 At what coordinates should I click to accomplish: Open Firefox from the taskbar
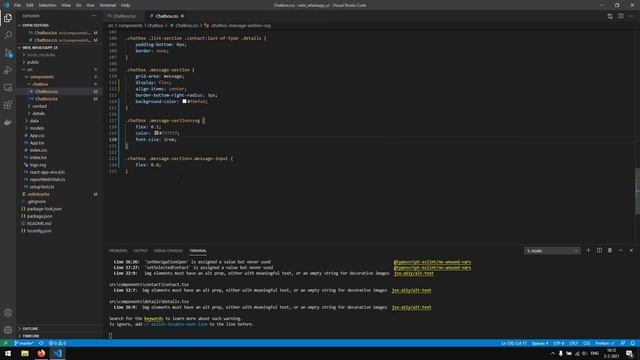(41, 353)
